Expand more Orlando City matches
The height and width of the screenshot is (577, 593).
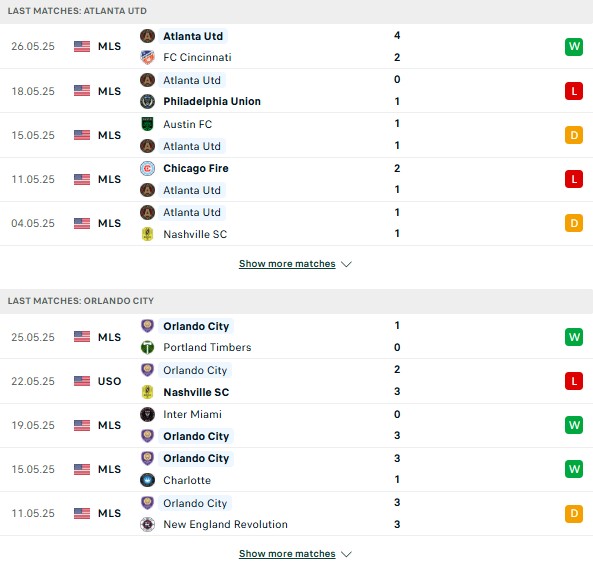click(287, 554)
